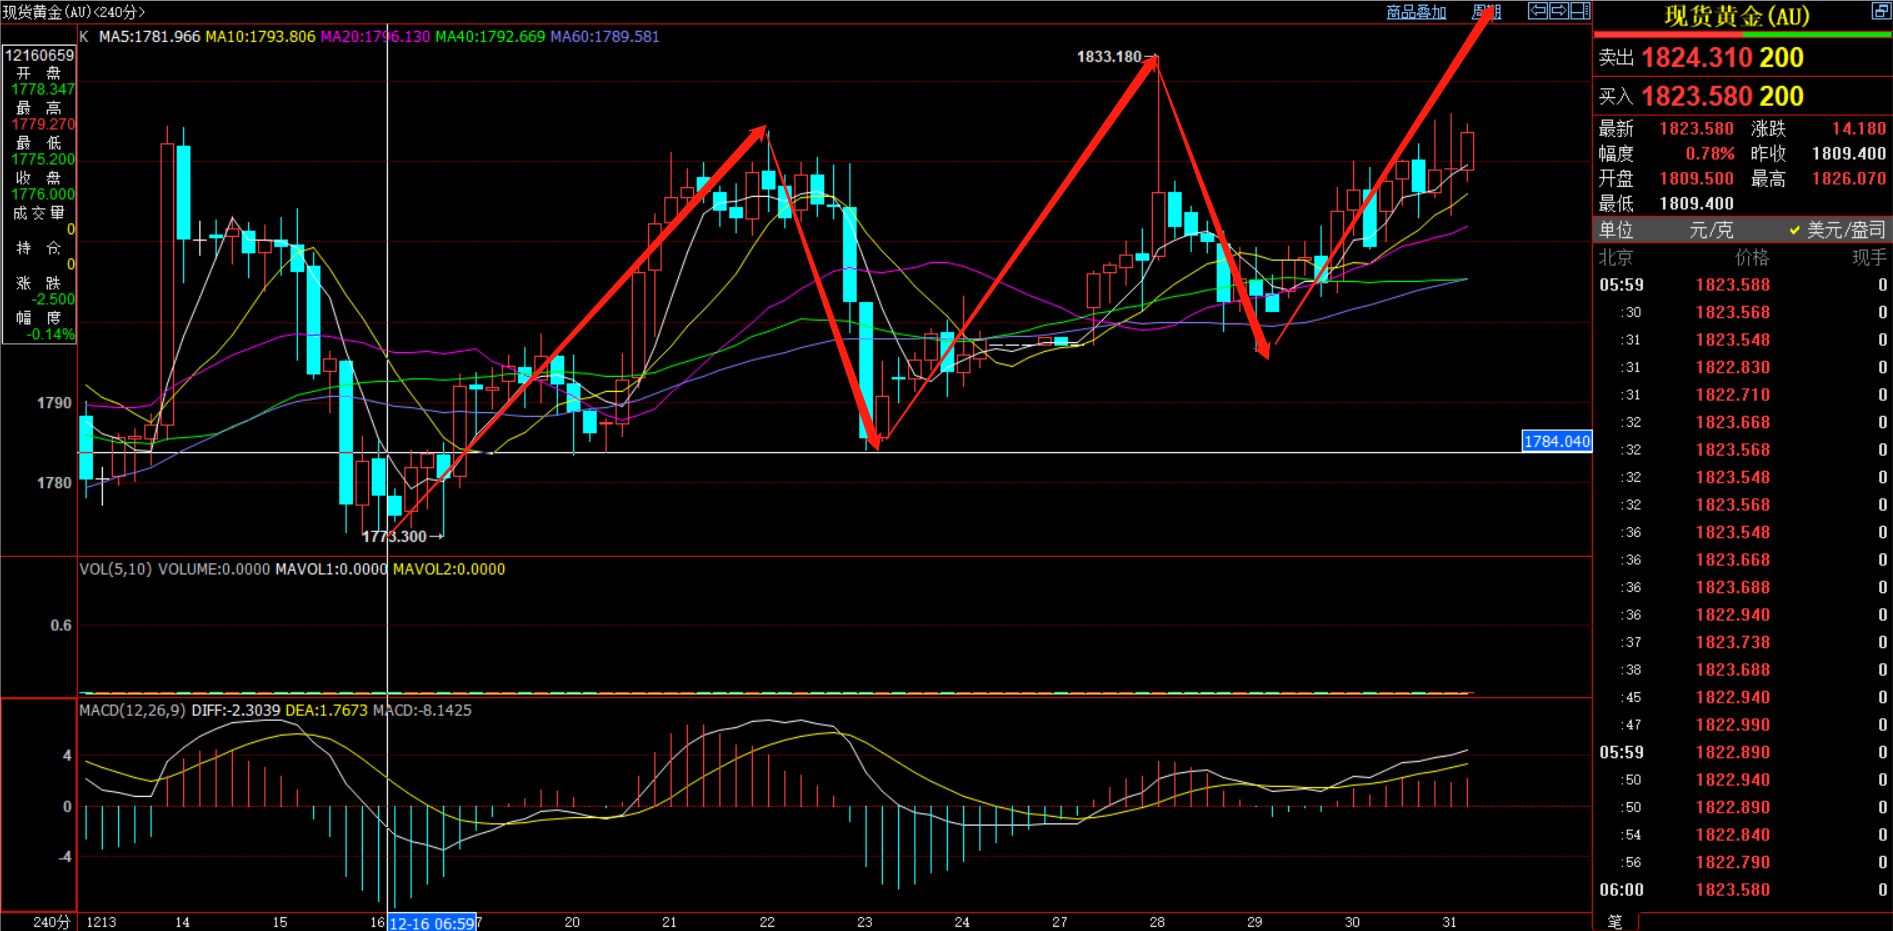Click the MA40:1792.669 indicator label
Screen dimensions: 1893x931
pyautogui.click(x=490, y=36)
